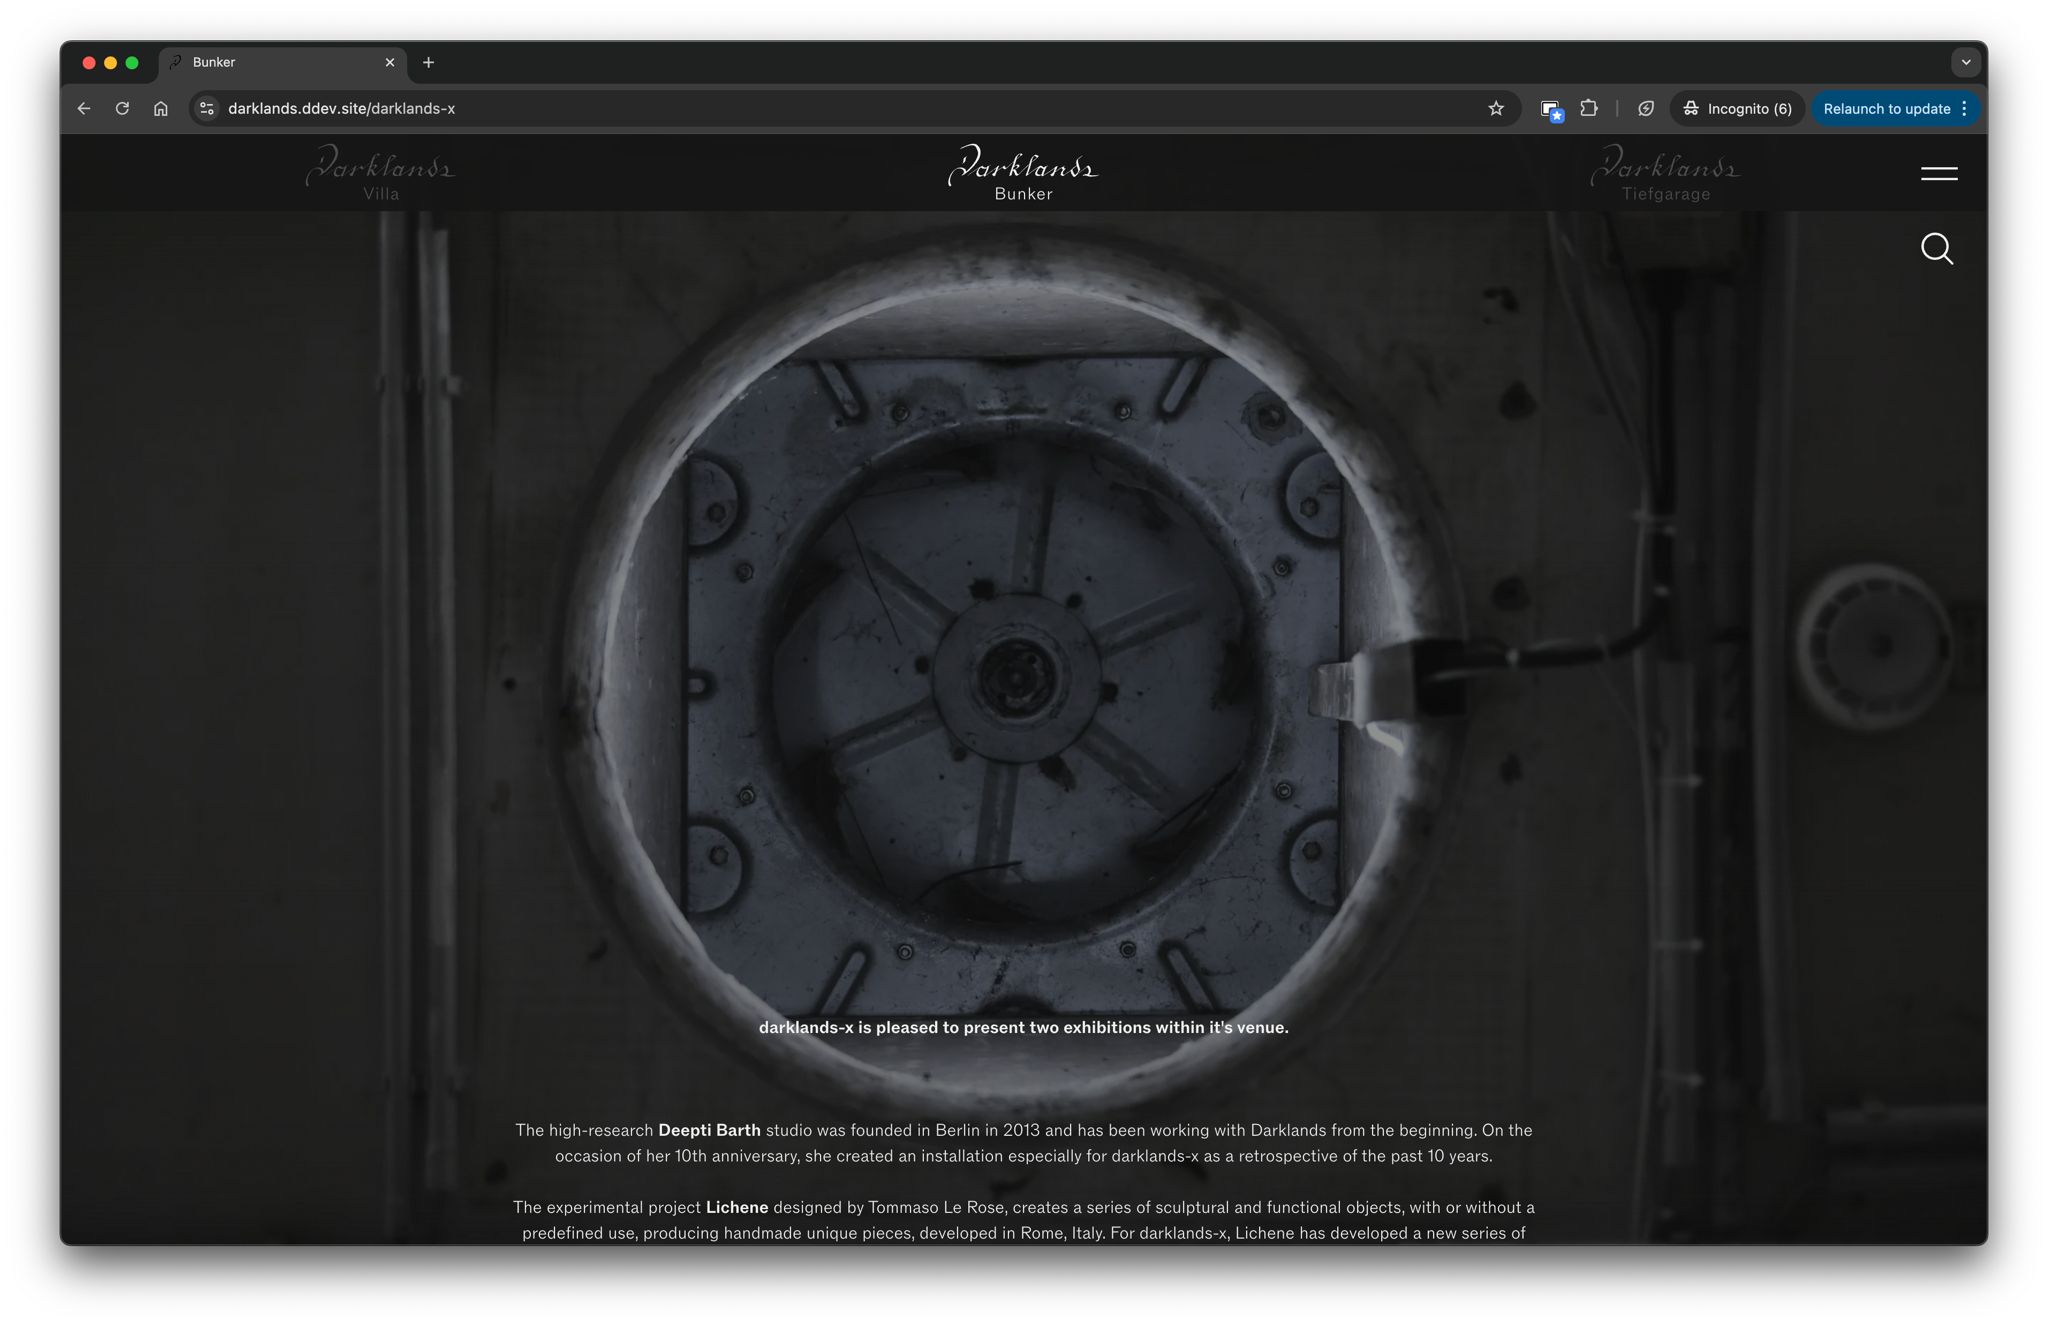
Task: Switch to Darklands Tiefgarage section
Action: coord(1665,174)
